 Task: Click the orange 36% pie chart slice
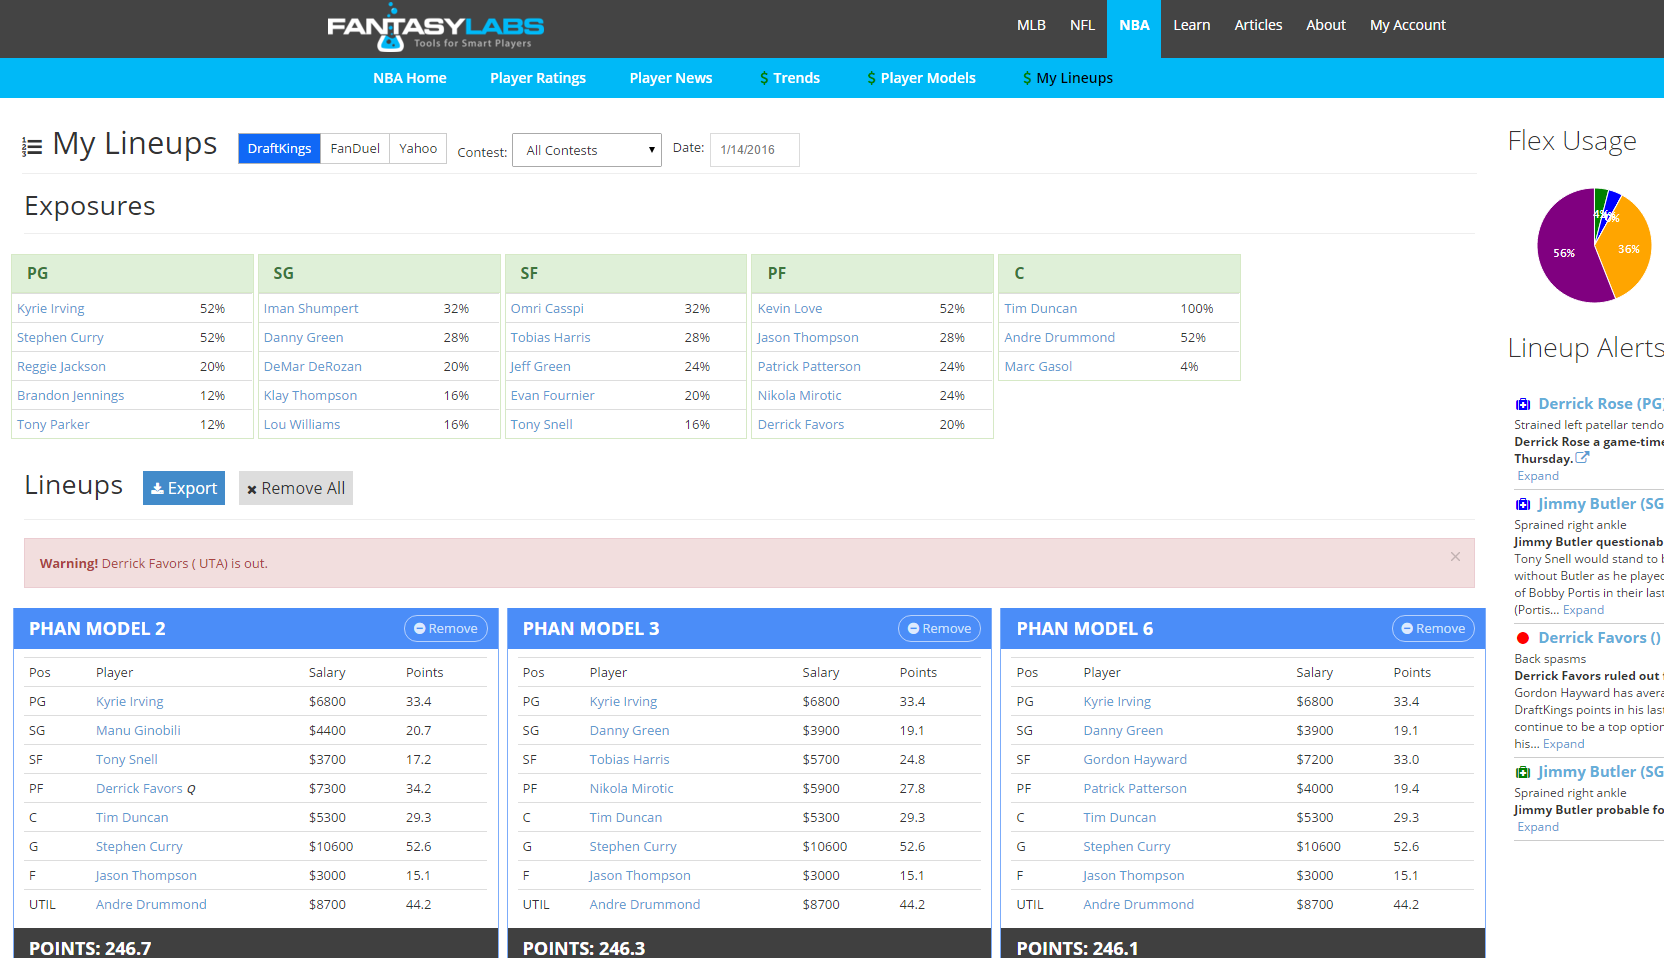1628,248
